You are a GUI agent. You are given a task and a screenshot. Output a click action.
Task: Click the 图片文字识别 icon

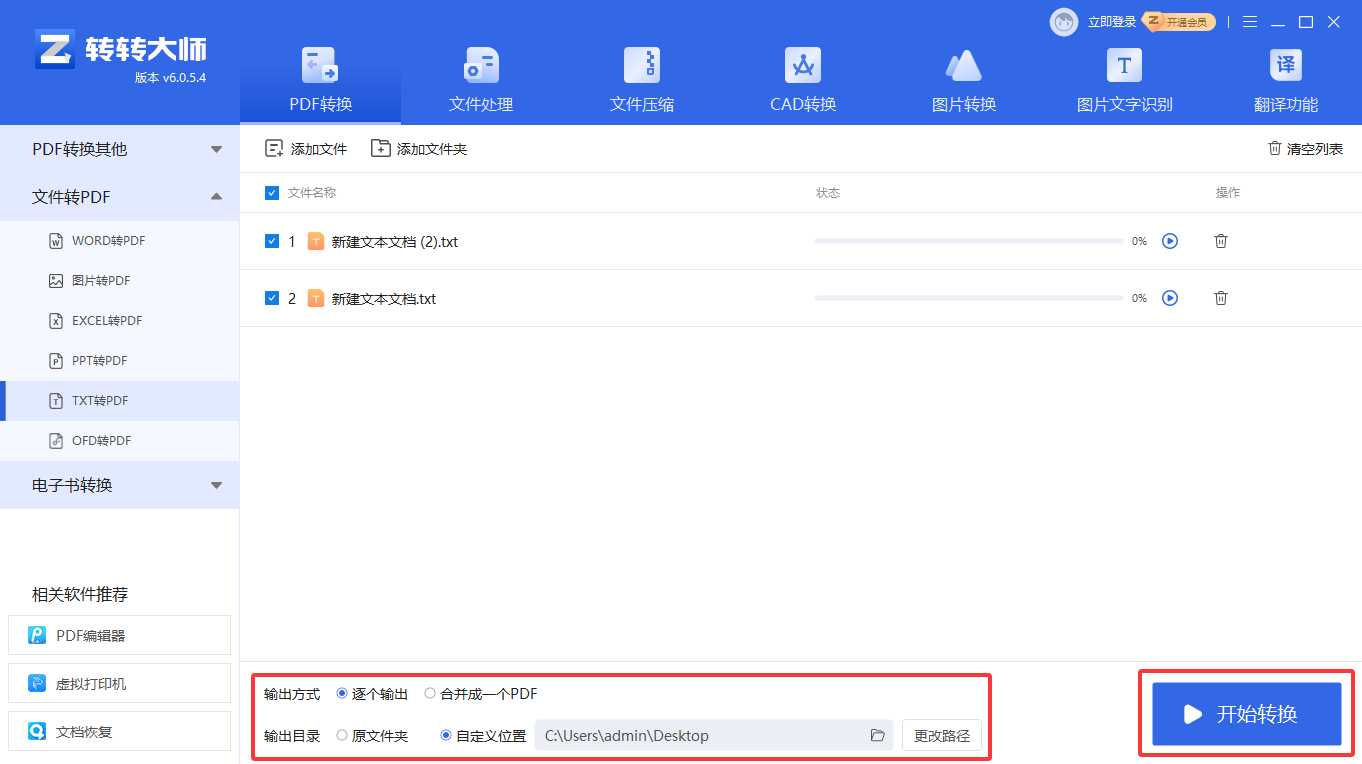[x=1124, y=66]
